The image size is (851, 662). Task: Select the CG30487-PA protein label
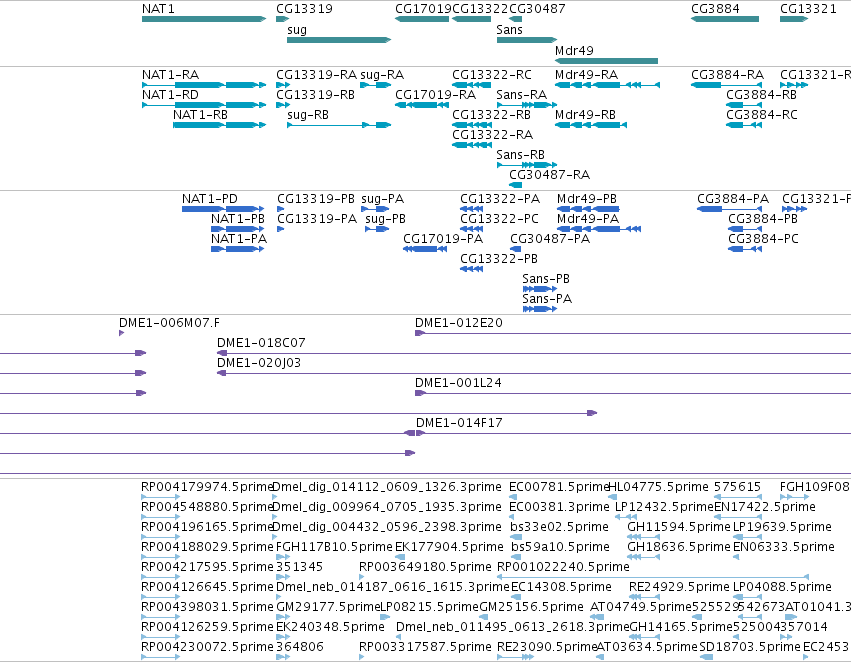click(x=550, y=239)
